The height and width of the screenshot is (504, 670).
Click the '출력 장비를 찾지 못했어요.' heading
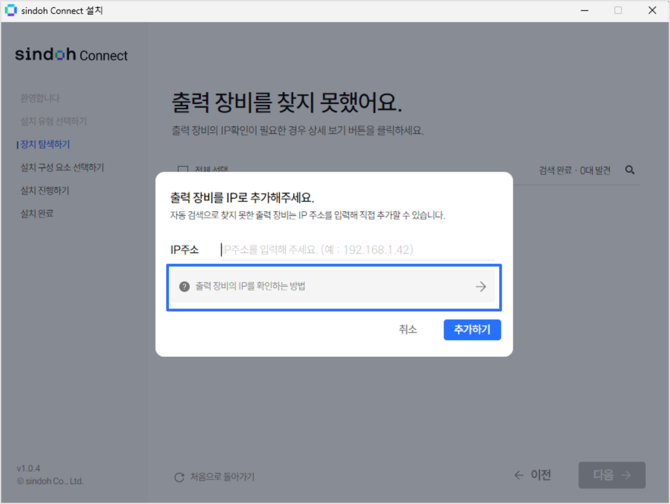click(287, 103)
